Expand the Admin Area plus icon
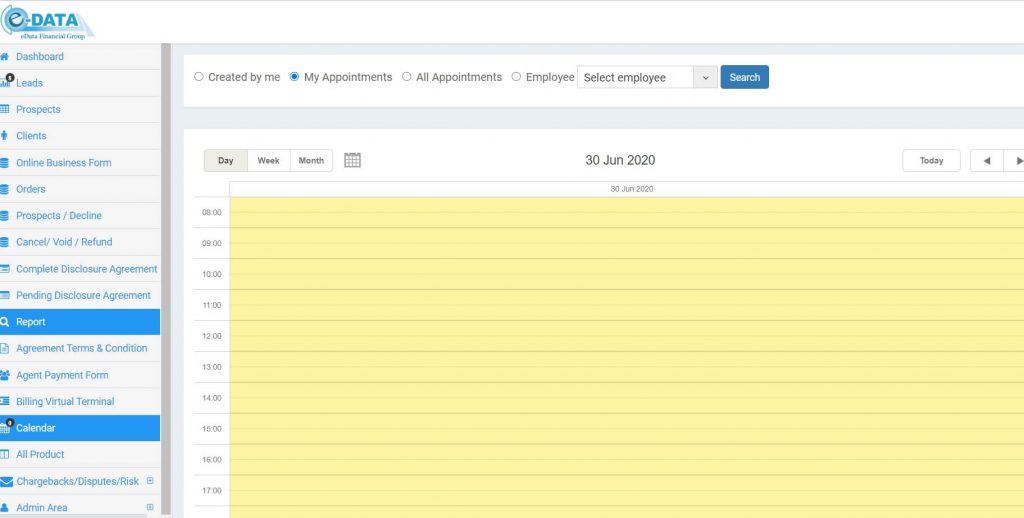Screen dimensions: 1024x518 click(150, 507)
